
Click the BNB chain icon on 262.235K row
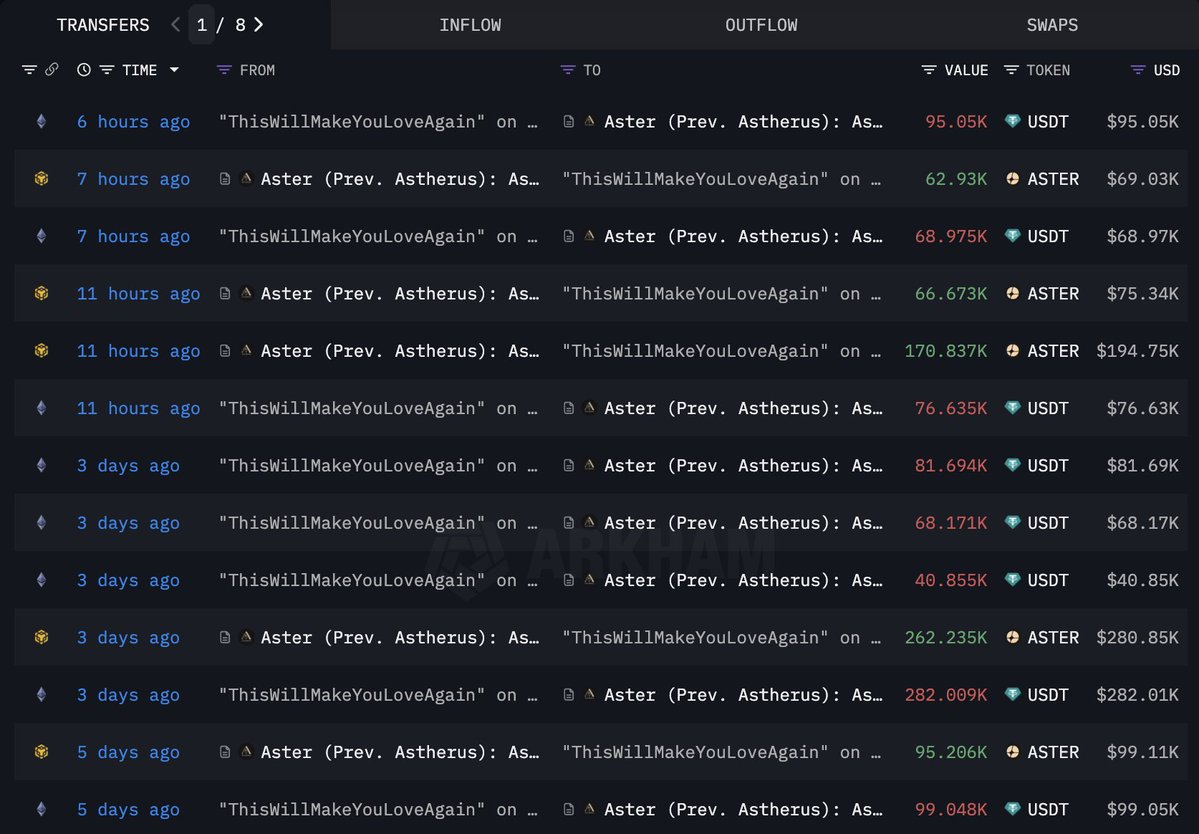pos(41,637)
